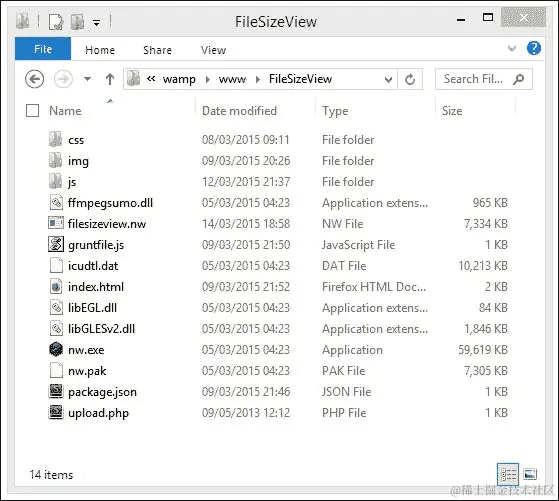Navigate to www in the address breadcrumb
This screenshot has width=559, height=501.
tap(232, 79)
